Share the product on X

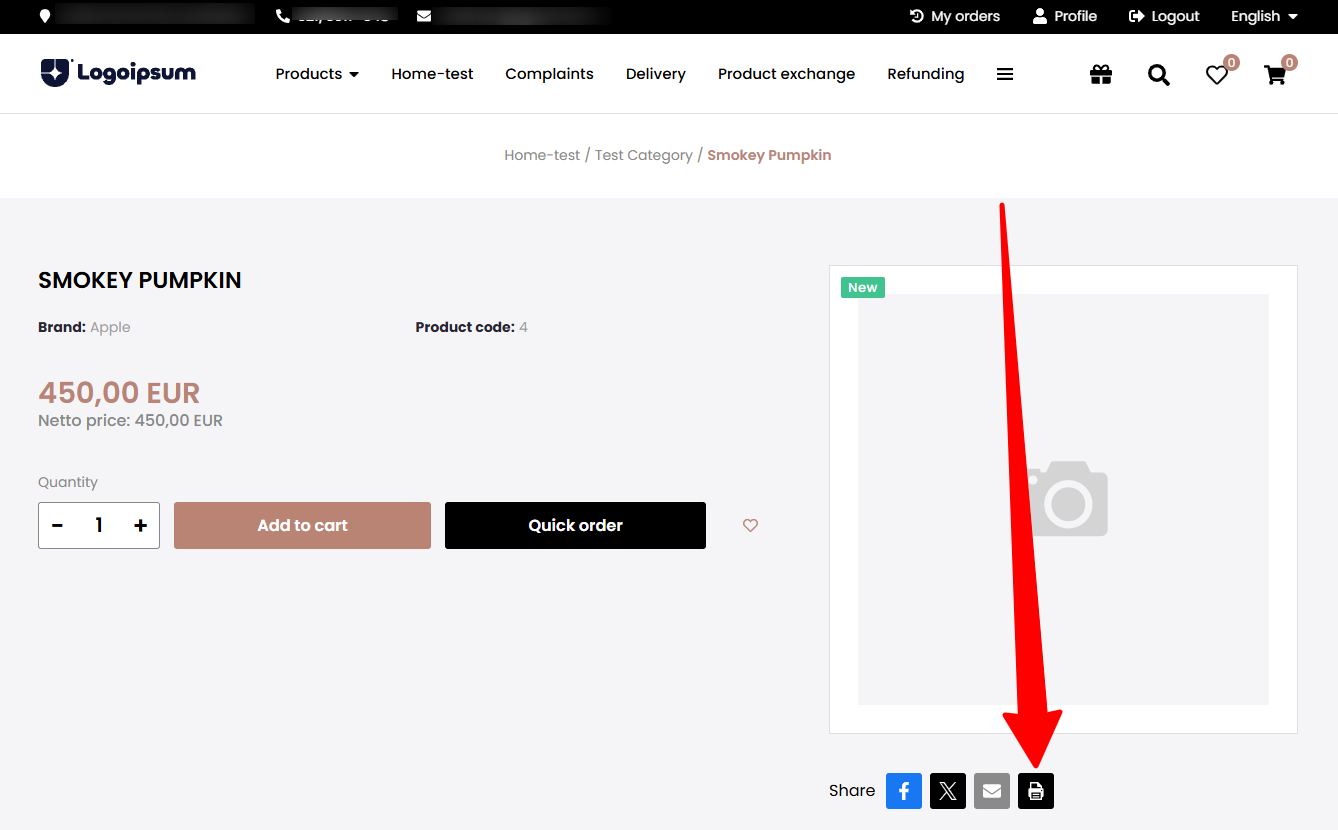(x=947, y=791)
